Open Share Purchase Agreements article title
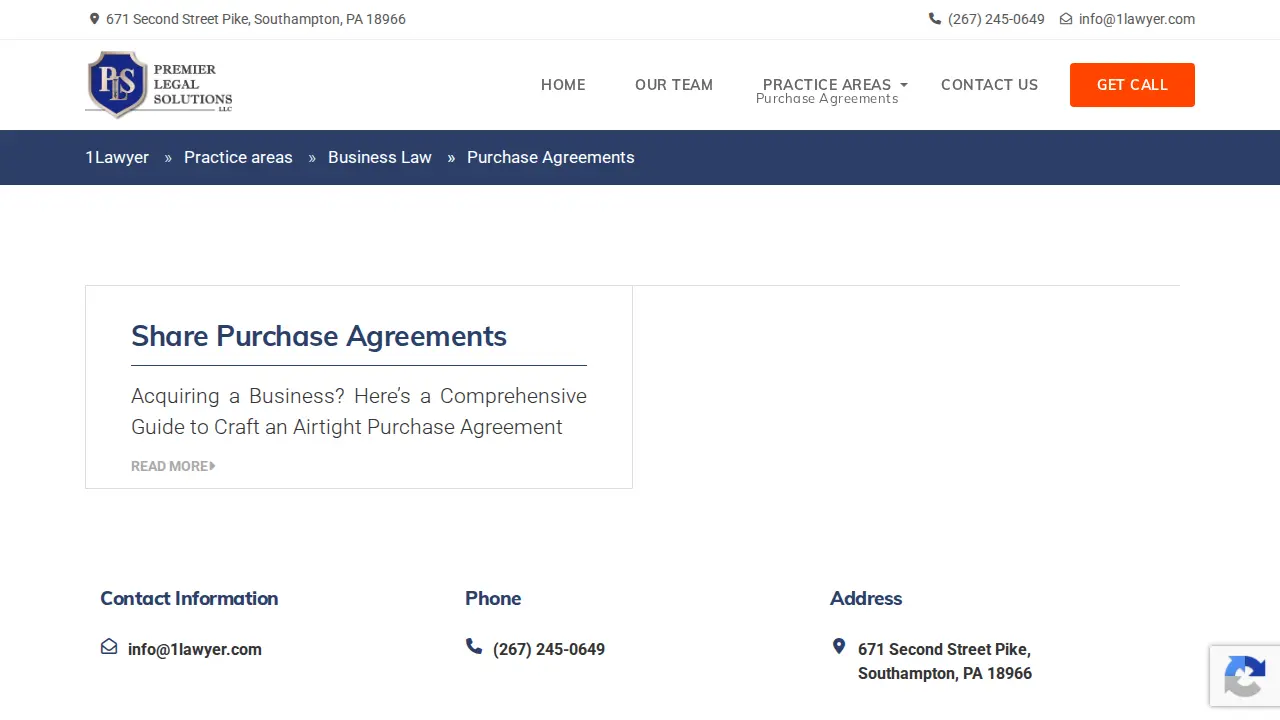 click(319, 336)
